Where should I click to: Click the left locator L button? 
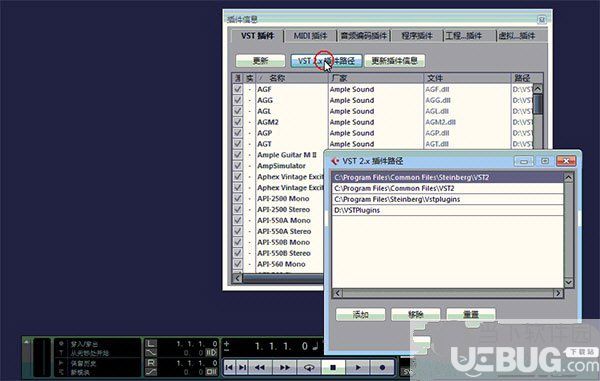[x=151, y=344]
